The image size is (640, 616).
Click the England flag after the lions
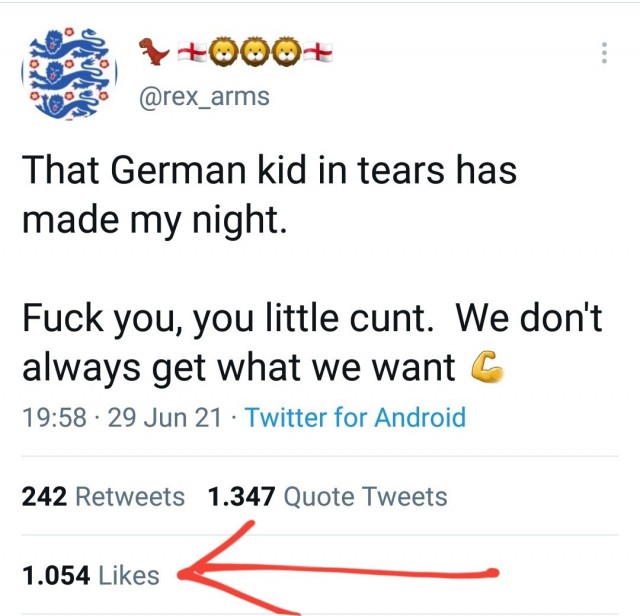318,52
